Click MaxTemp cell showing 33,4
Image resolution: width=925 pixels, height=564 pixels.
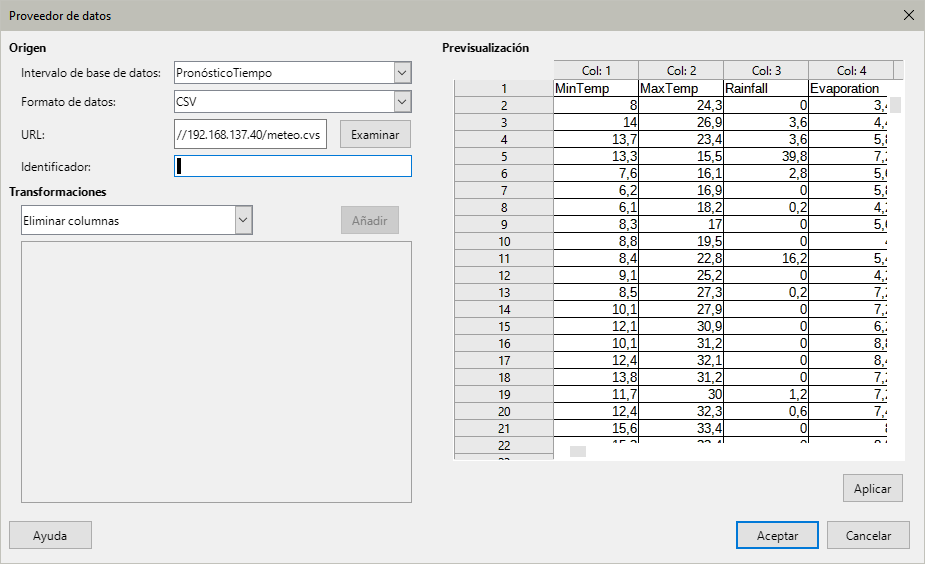(x=681, y=428)
